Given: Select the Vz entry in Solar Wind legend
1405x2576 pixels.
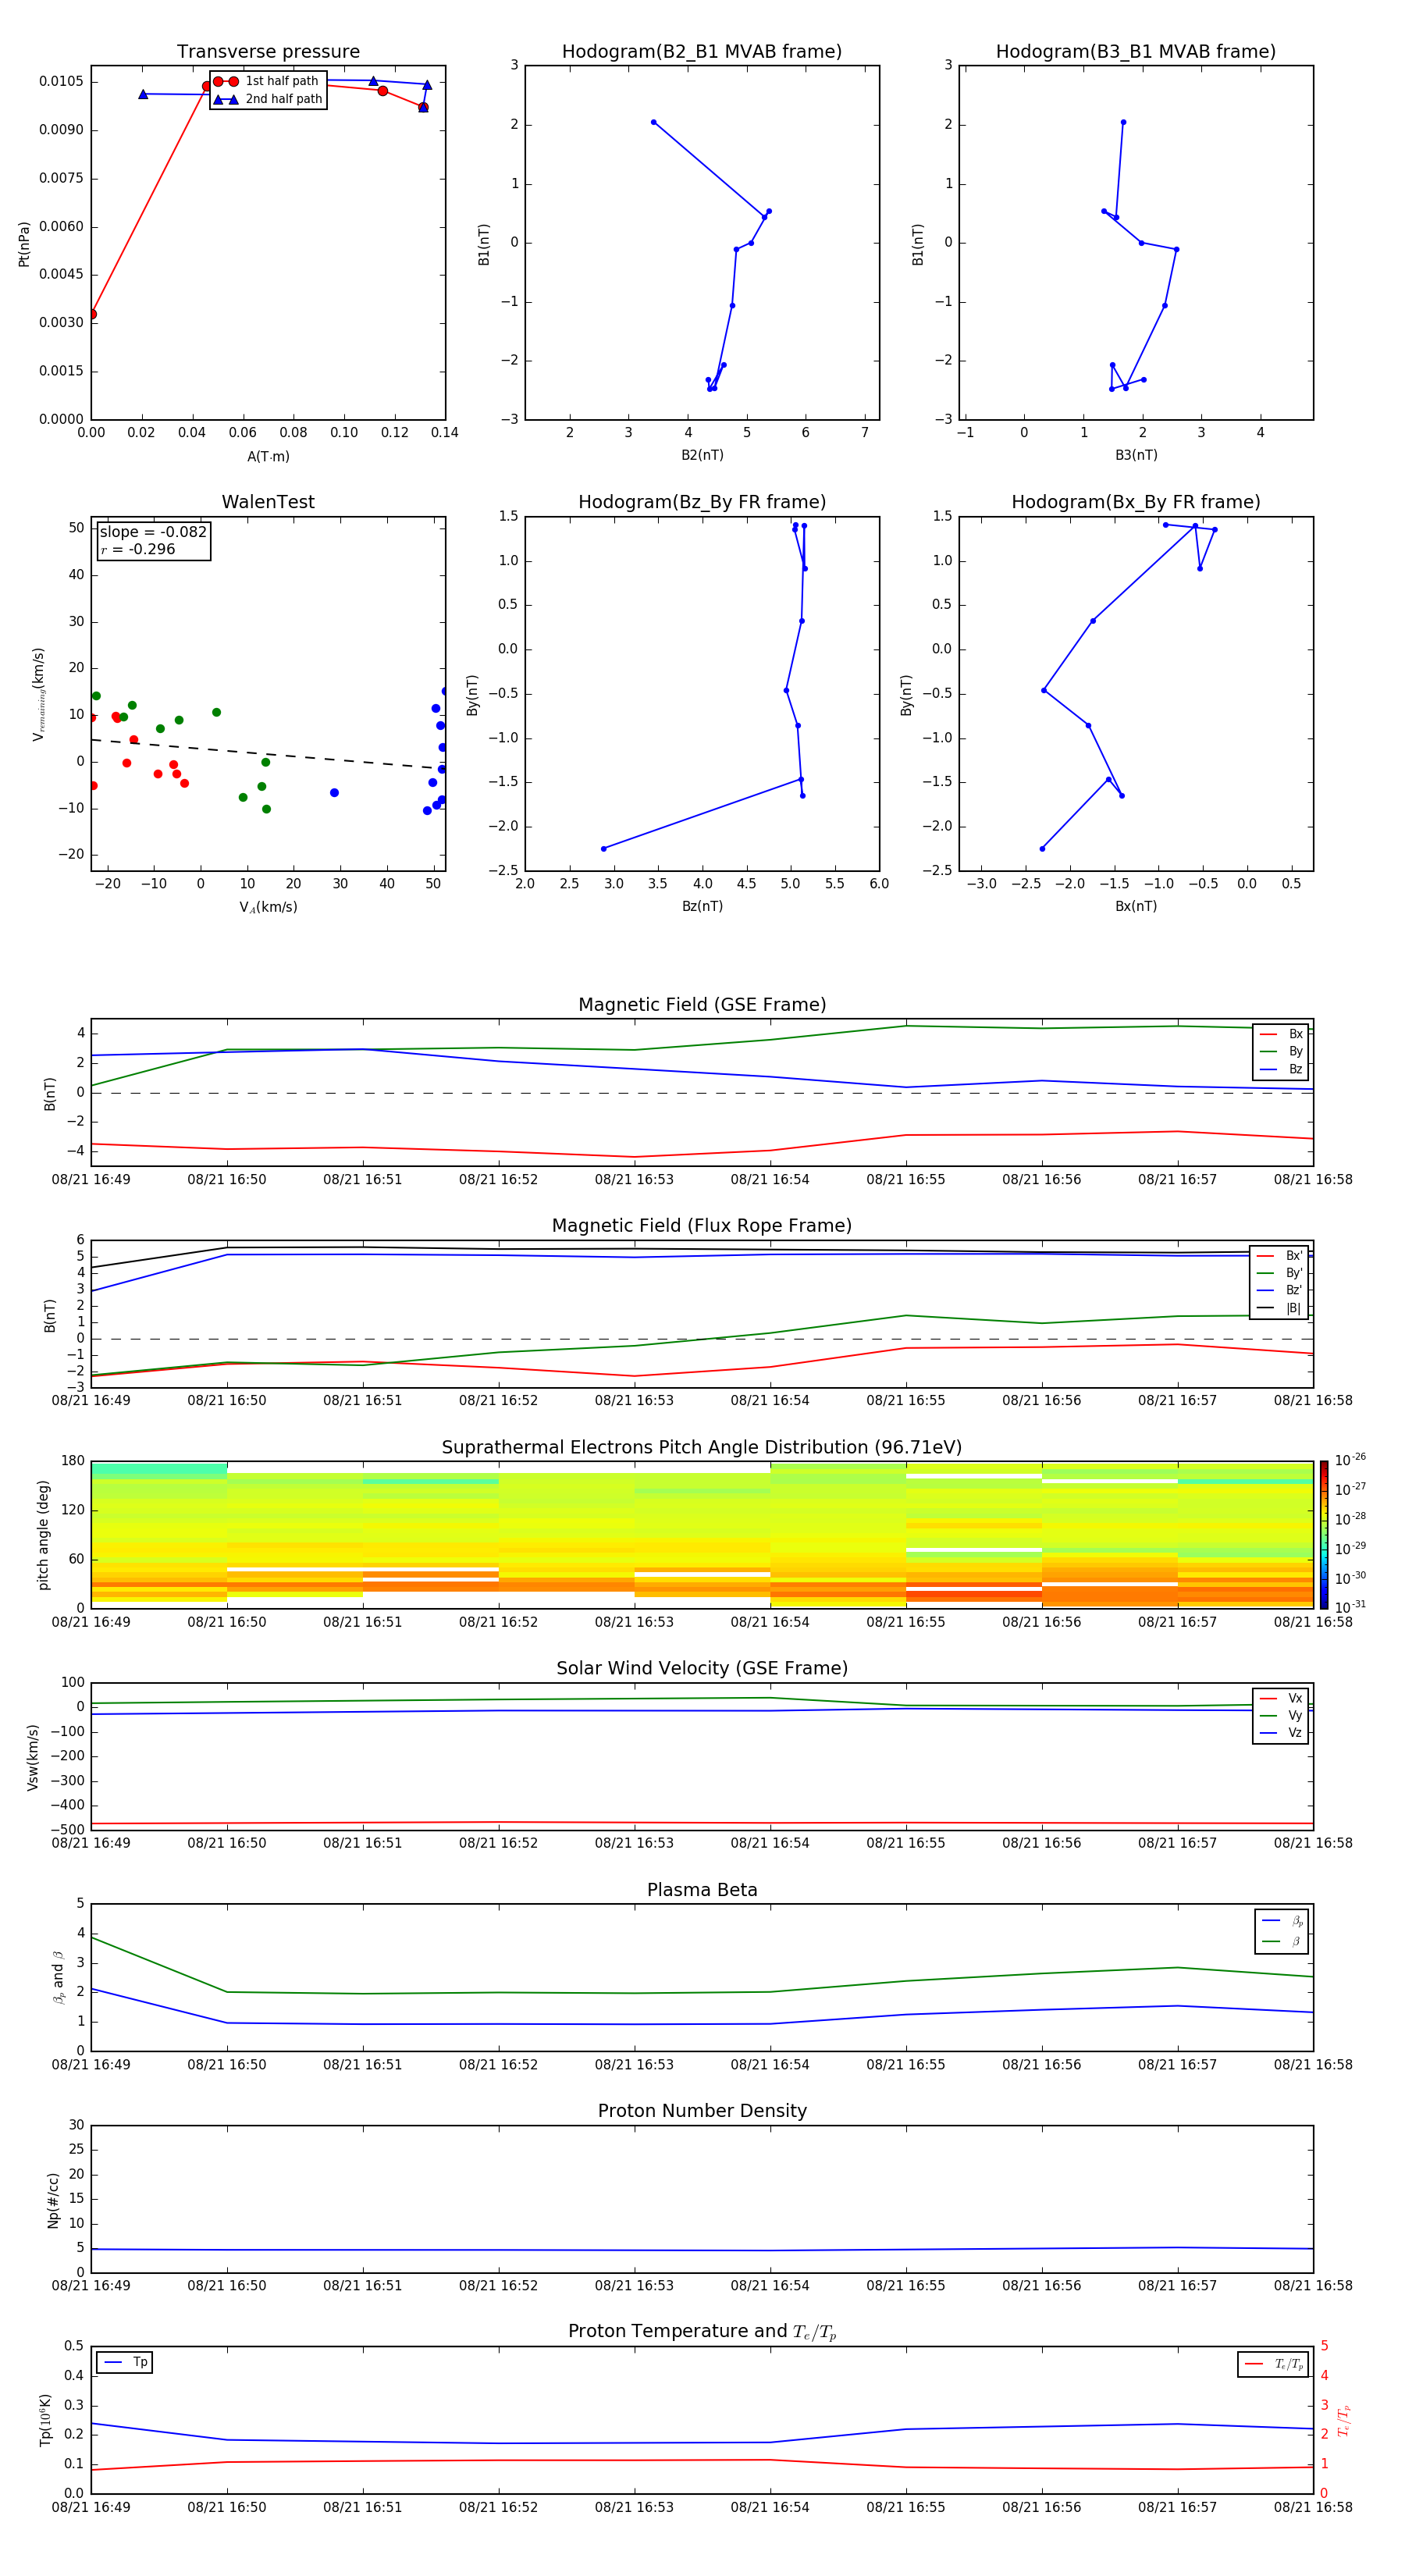Looking at the screenshot, I should pos(1281,1733).
